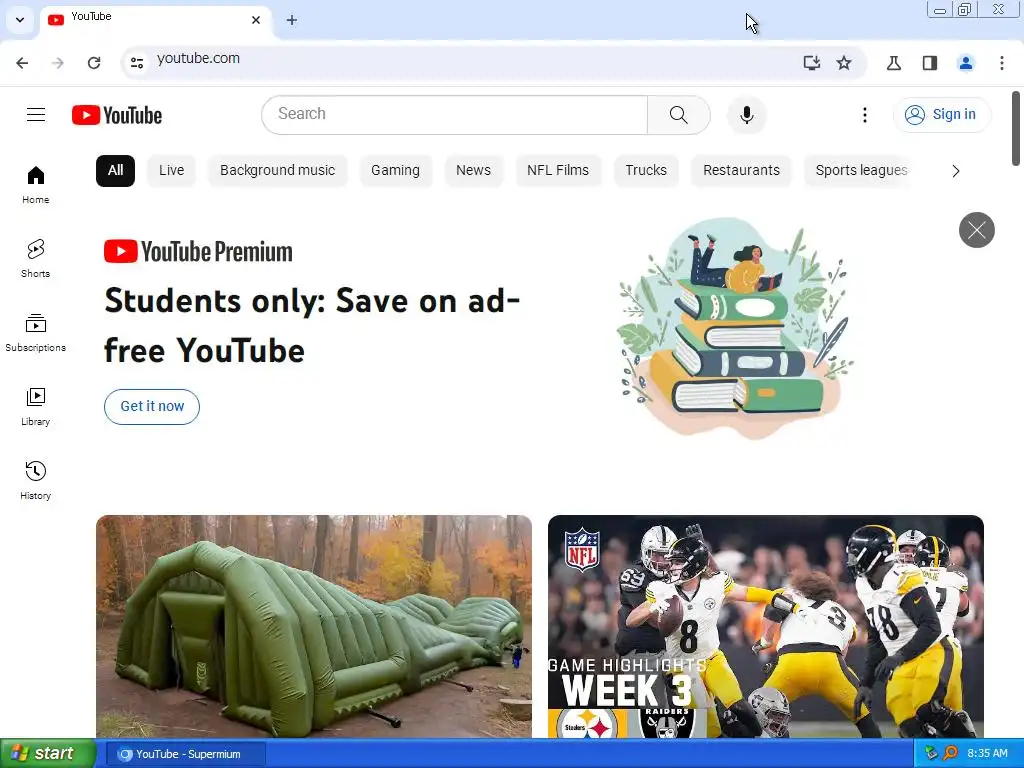1024x768 pixels.
Task: Click browser forward arrow
Action: 58,63
